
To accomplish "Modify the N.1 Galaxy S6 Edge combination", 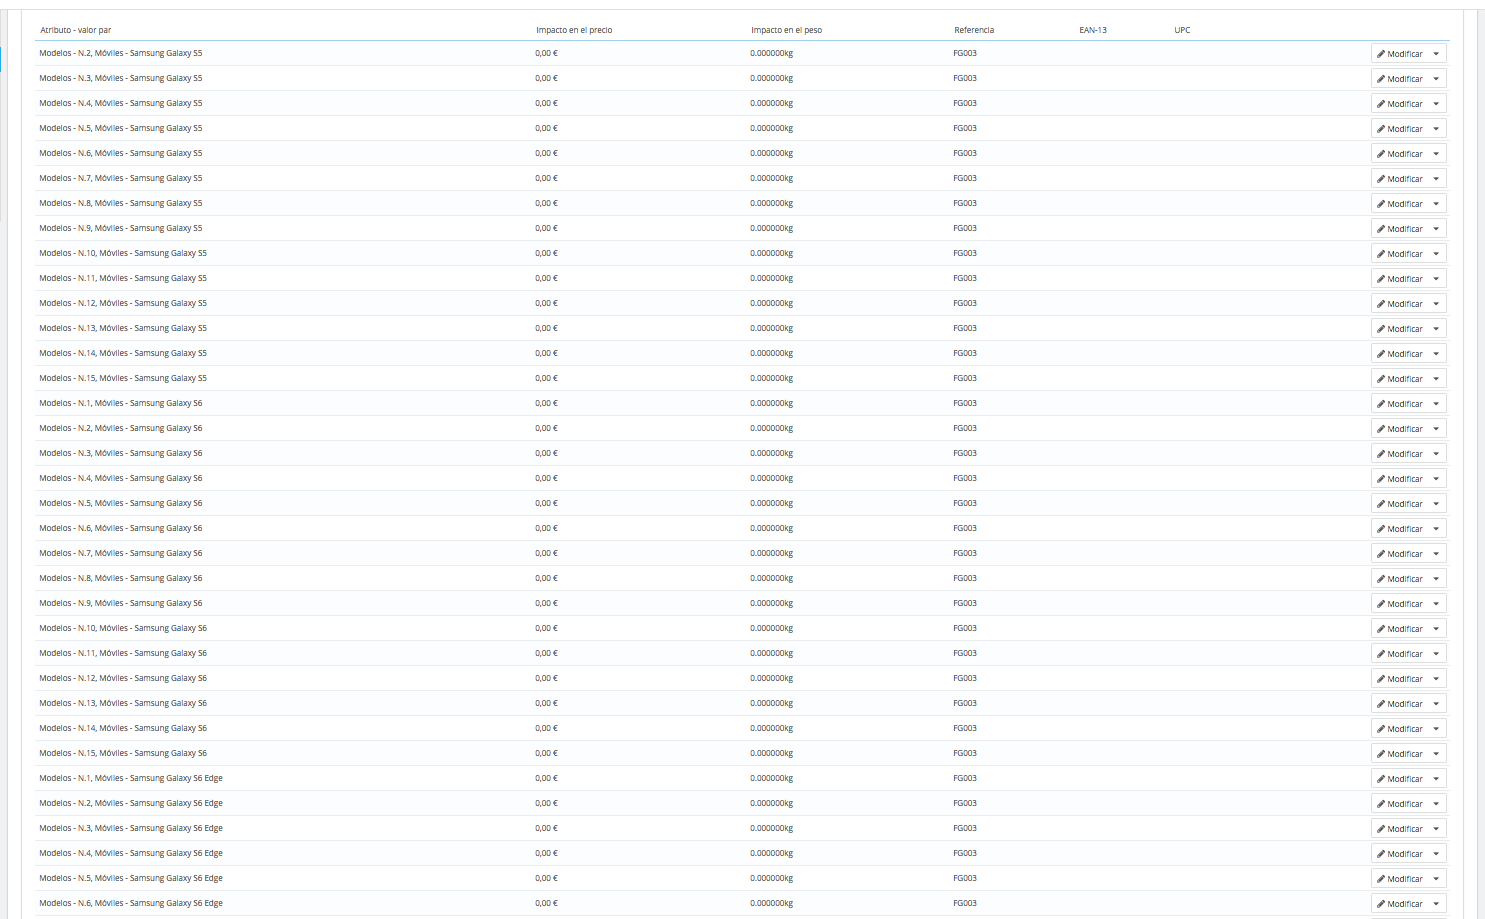I will [1399, 779].
